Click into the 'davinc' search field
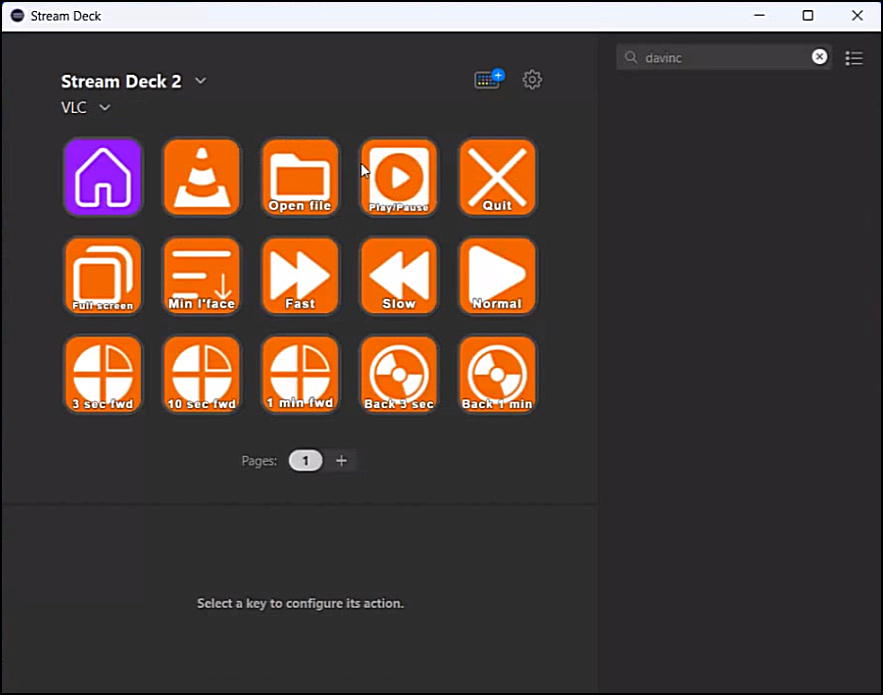Screen dimensions: 883x695 click(x=724, y=57)
